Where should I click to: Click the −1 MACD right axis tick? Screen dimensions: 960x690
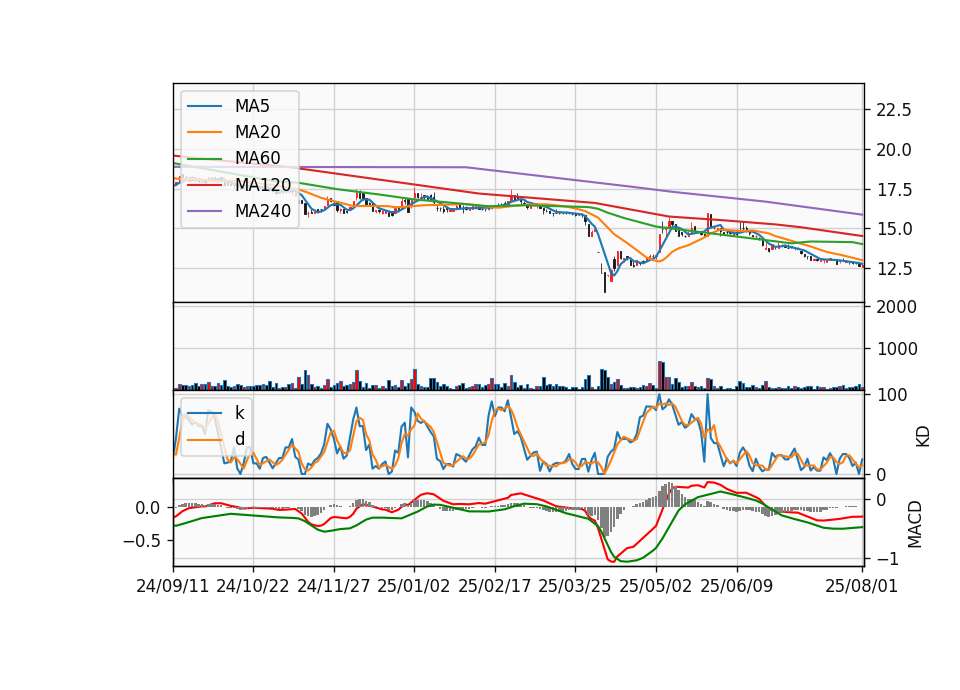[888, 559]
